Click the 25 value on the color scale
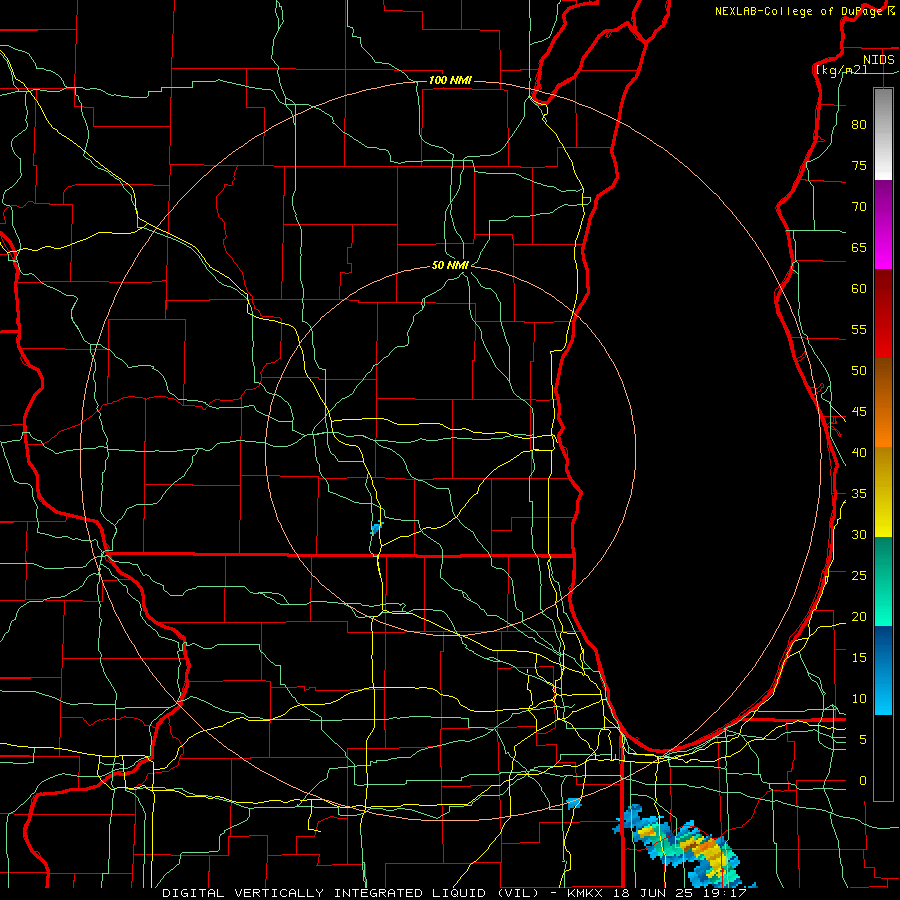900x900 pixels. pos(859,576)
